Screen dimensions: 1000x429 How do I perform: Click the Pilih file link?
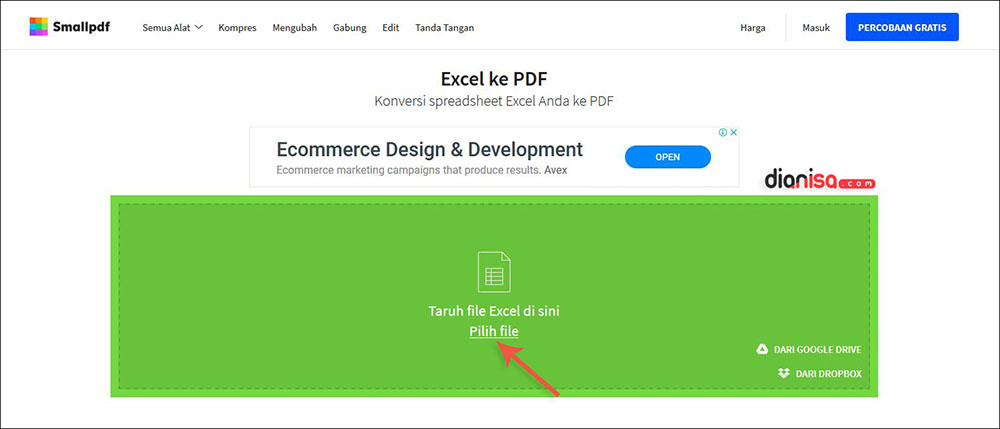click(494, 331)
